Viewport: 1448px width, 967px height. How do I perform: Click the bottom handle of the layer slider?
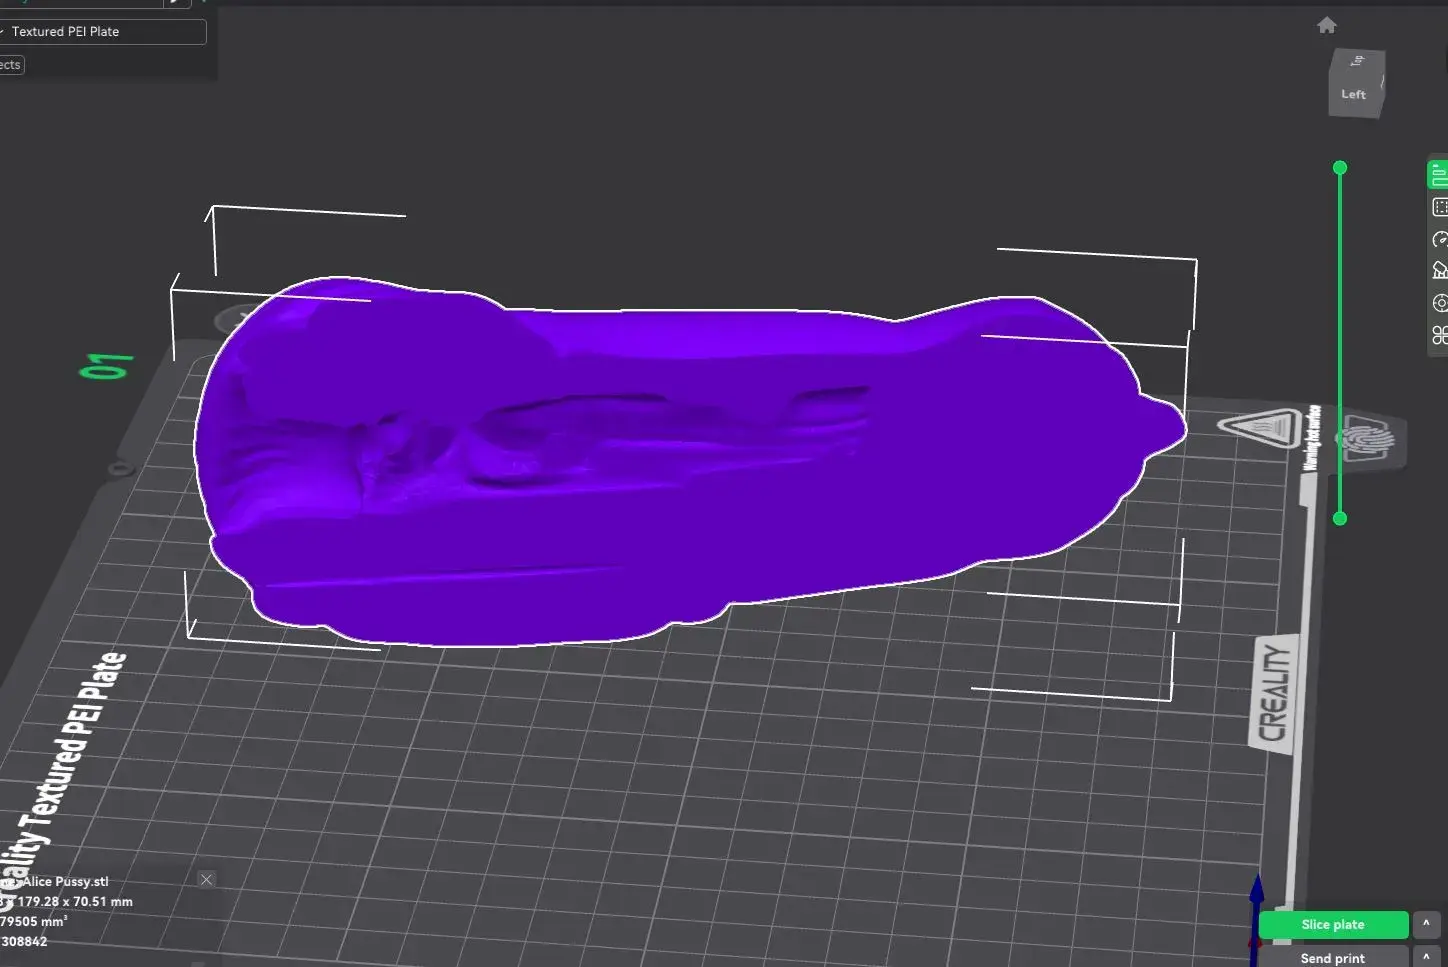point(1340,518)
